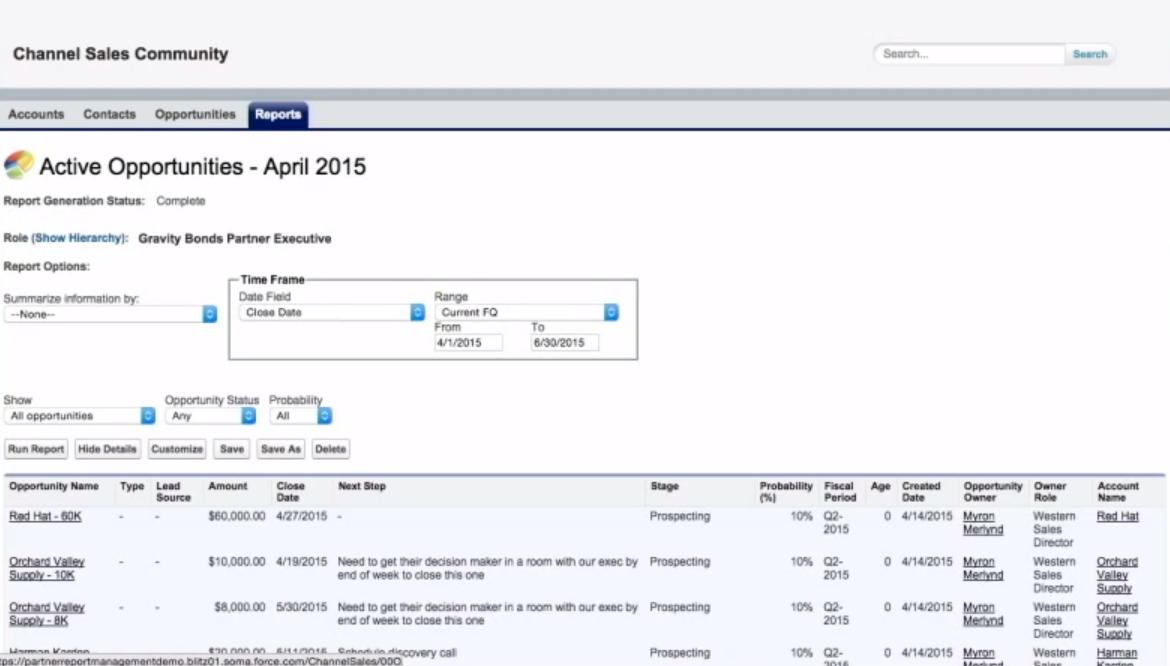This screenshot has width=1170, height=666.
Task: Click the Save button
Action: click(232, 449)
